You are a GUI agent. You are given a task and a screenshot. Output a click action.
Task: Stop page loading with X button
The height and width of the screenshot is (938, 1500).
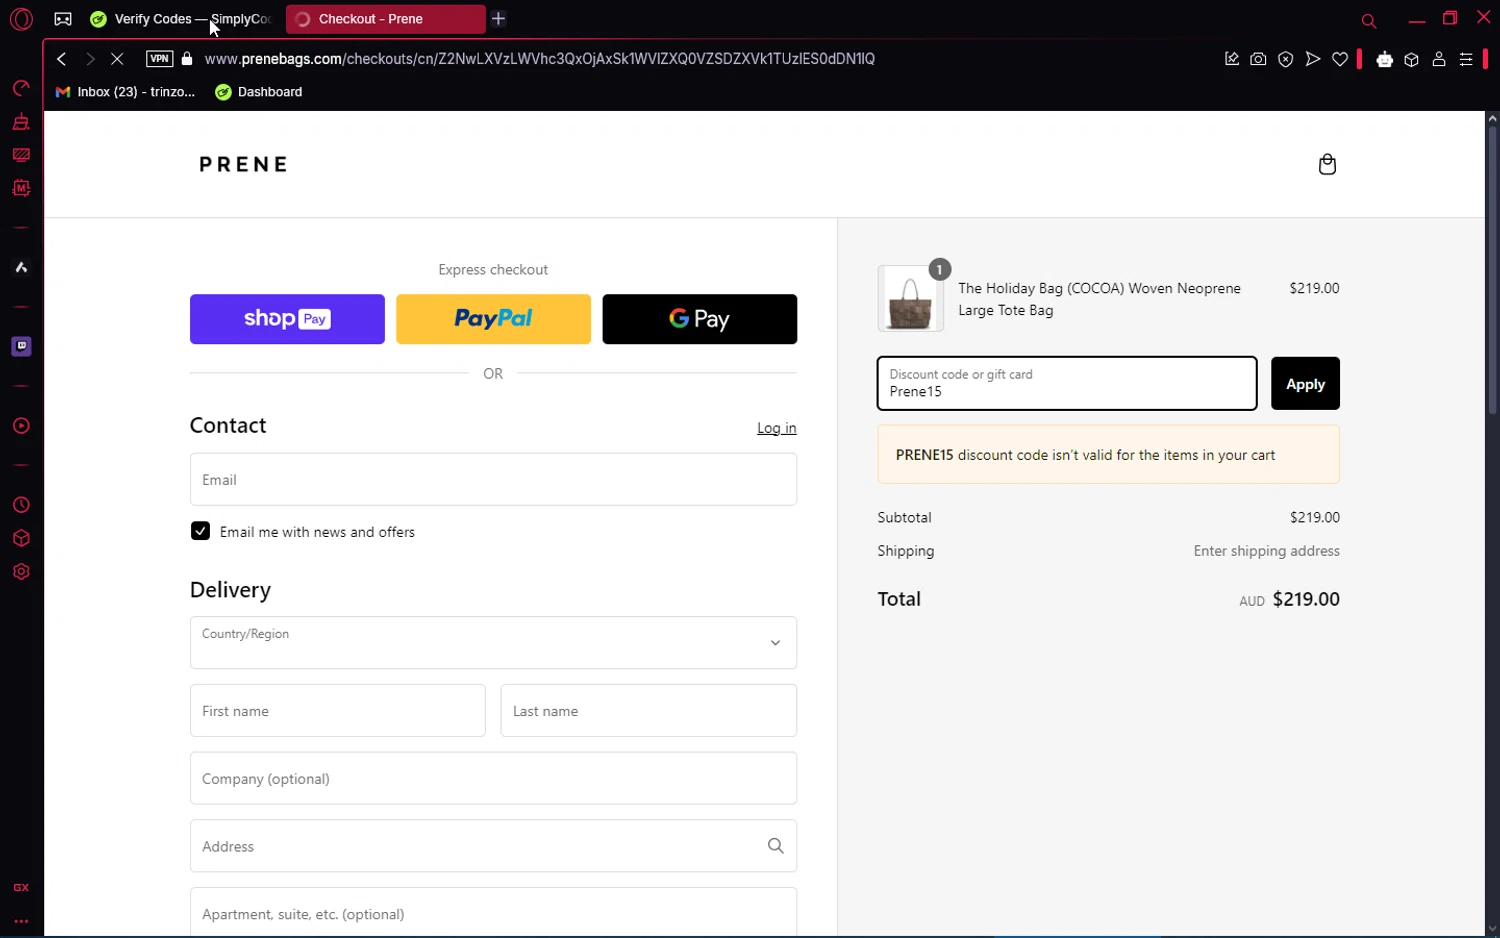117,59
